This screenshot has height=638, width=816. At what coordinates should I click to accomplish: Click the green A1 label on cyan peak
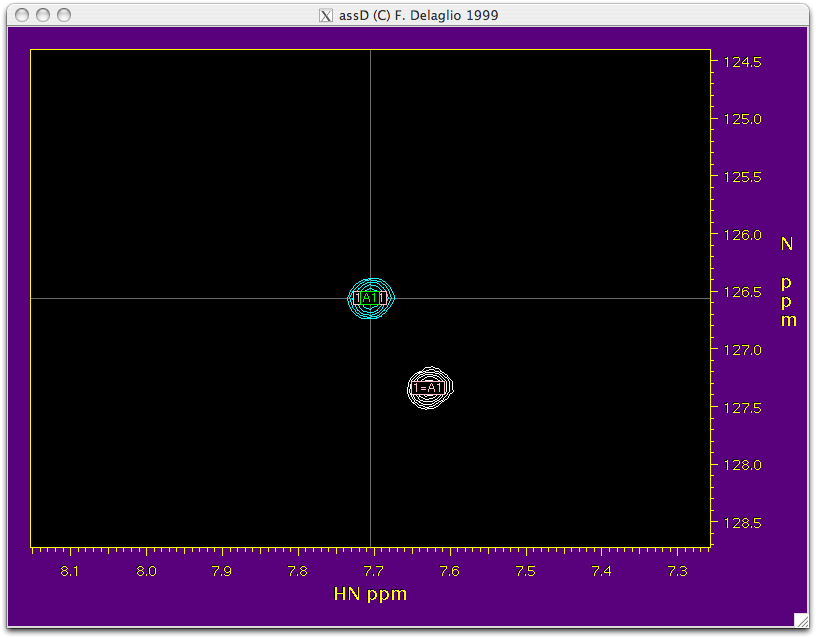pyautogui.click(x=370, y=298)
